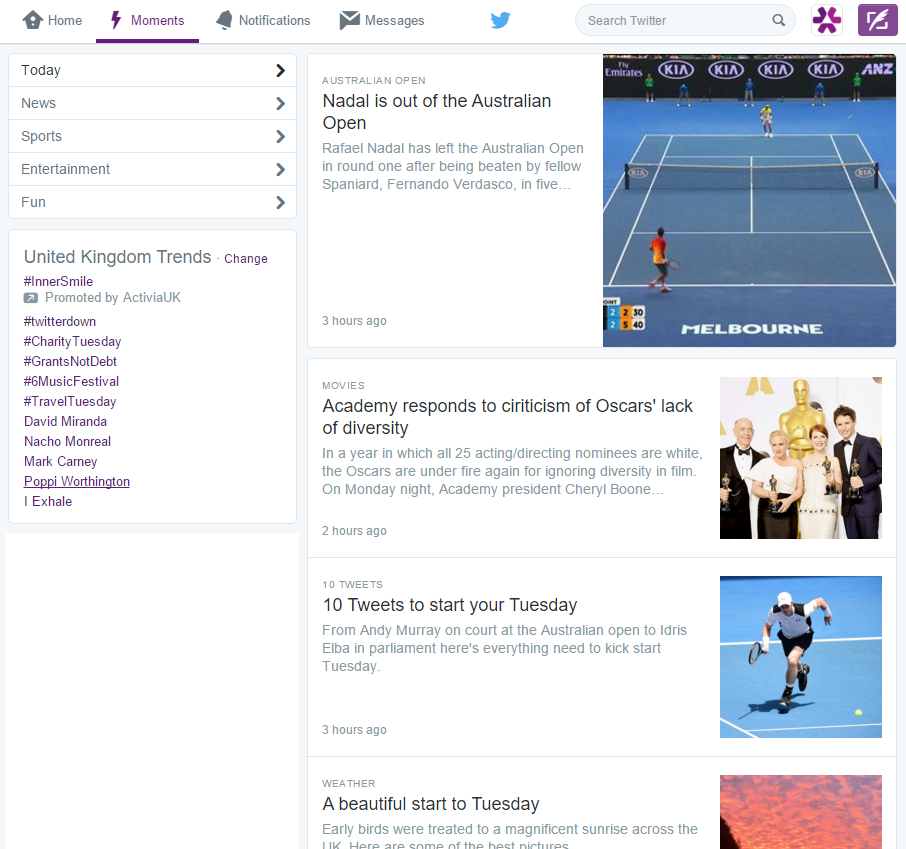The width and height of the screenshot is (906, 849).
Task: Open the purple profile avatar menu
Action: 827,20
